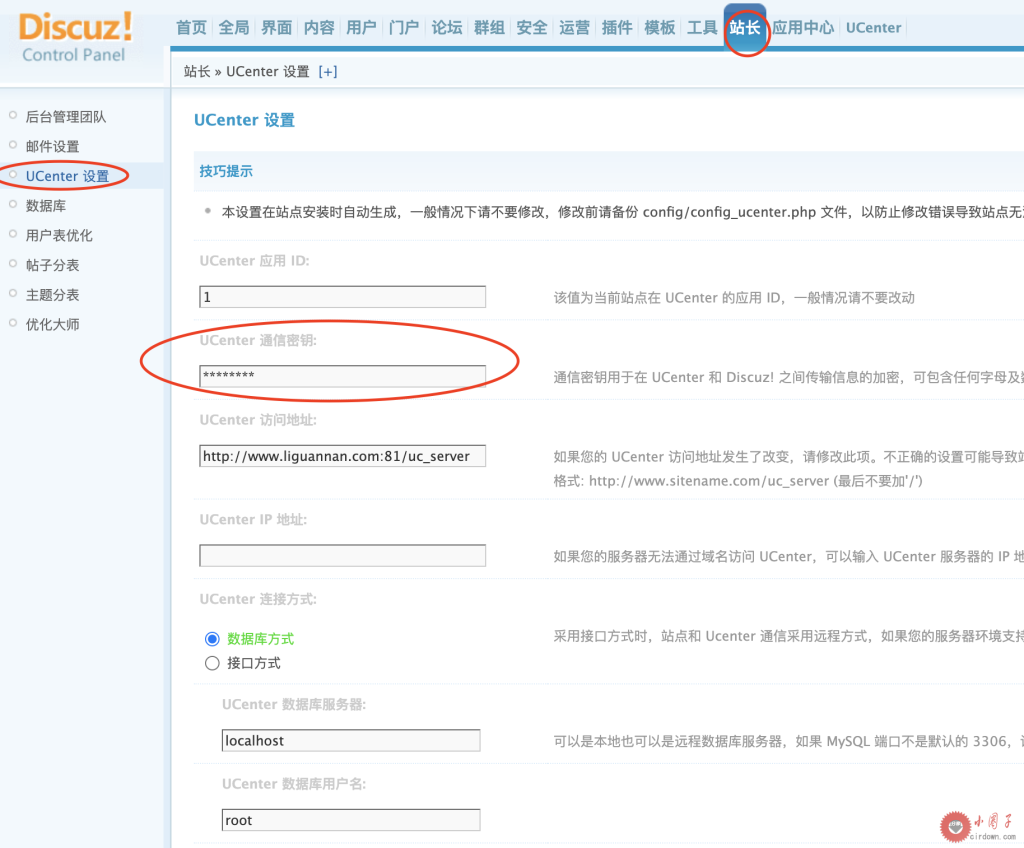Open the 运营 top menu
Viewport: 1024px width, 848px height.
574,27
